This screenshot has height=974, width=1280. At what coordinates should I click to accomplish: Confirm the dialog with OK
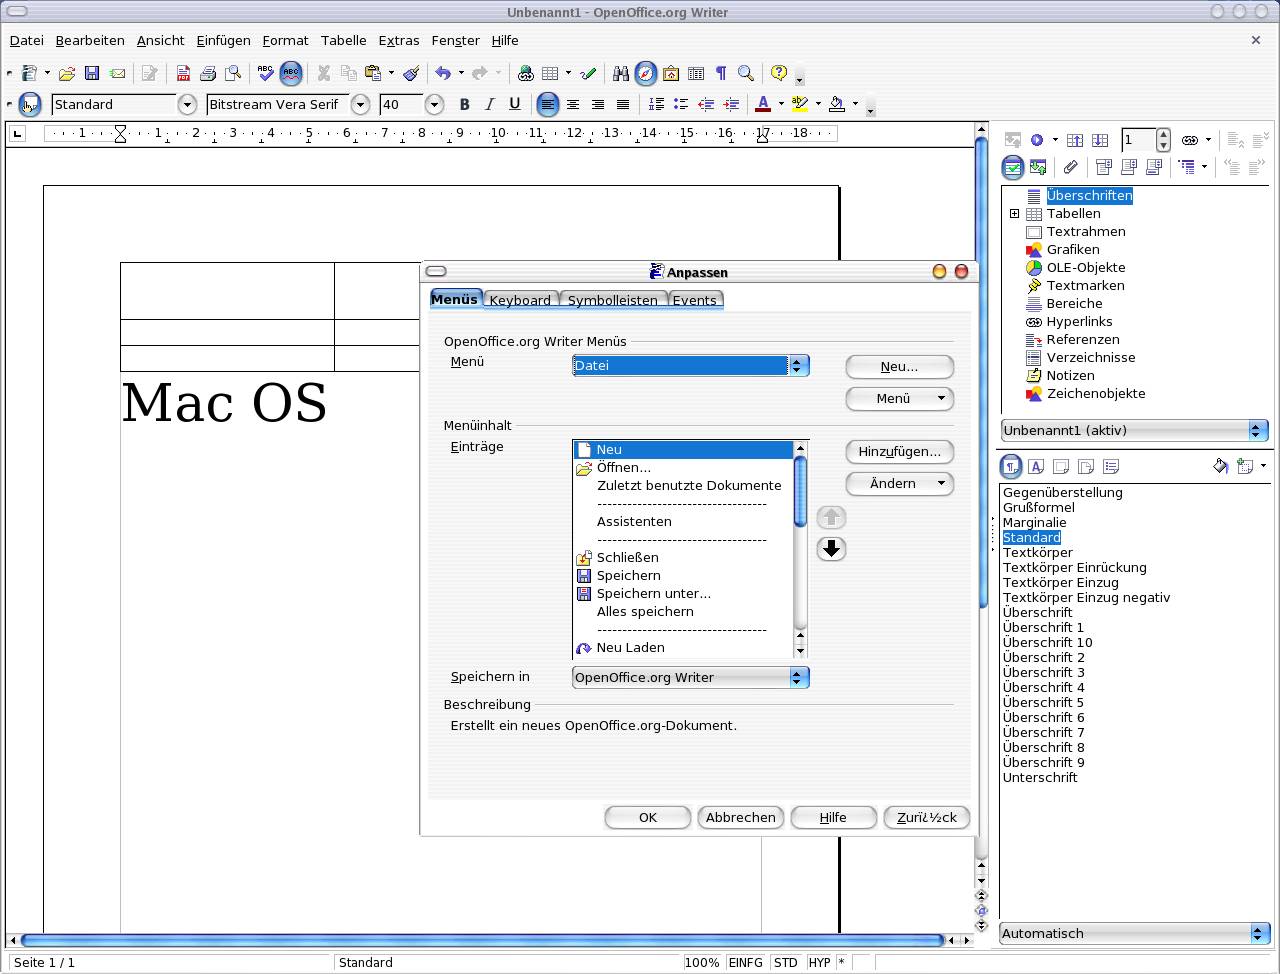[x=648, y=817]
